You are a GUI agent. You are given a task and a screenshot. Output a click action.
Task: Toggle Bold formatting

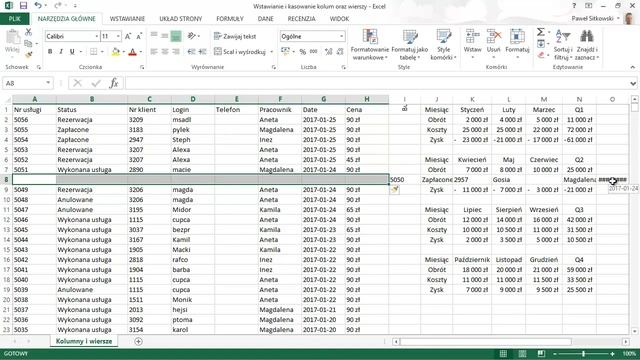point(50,52)
